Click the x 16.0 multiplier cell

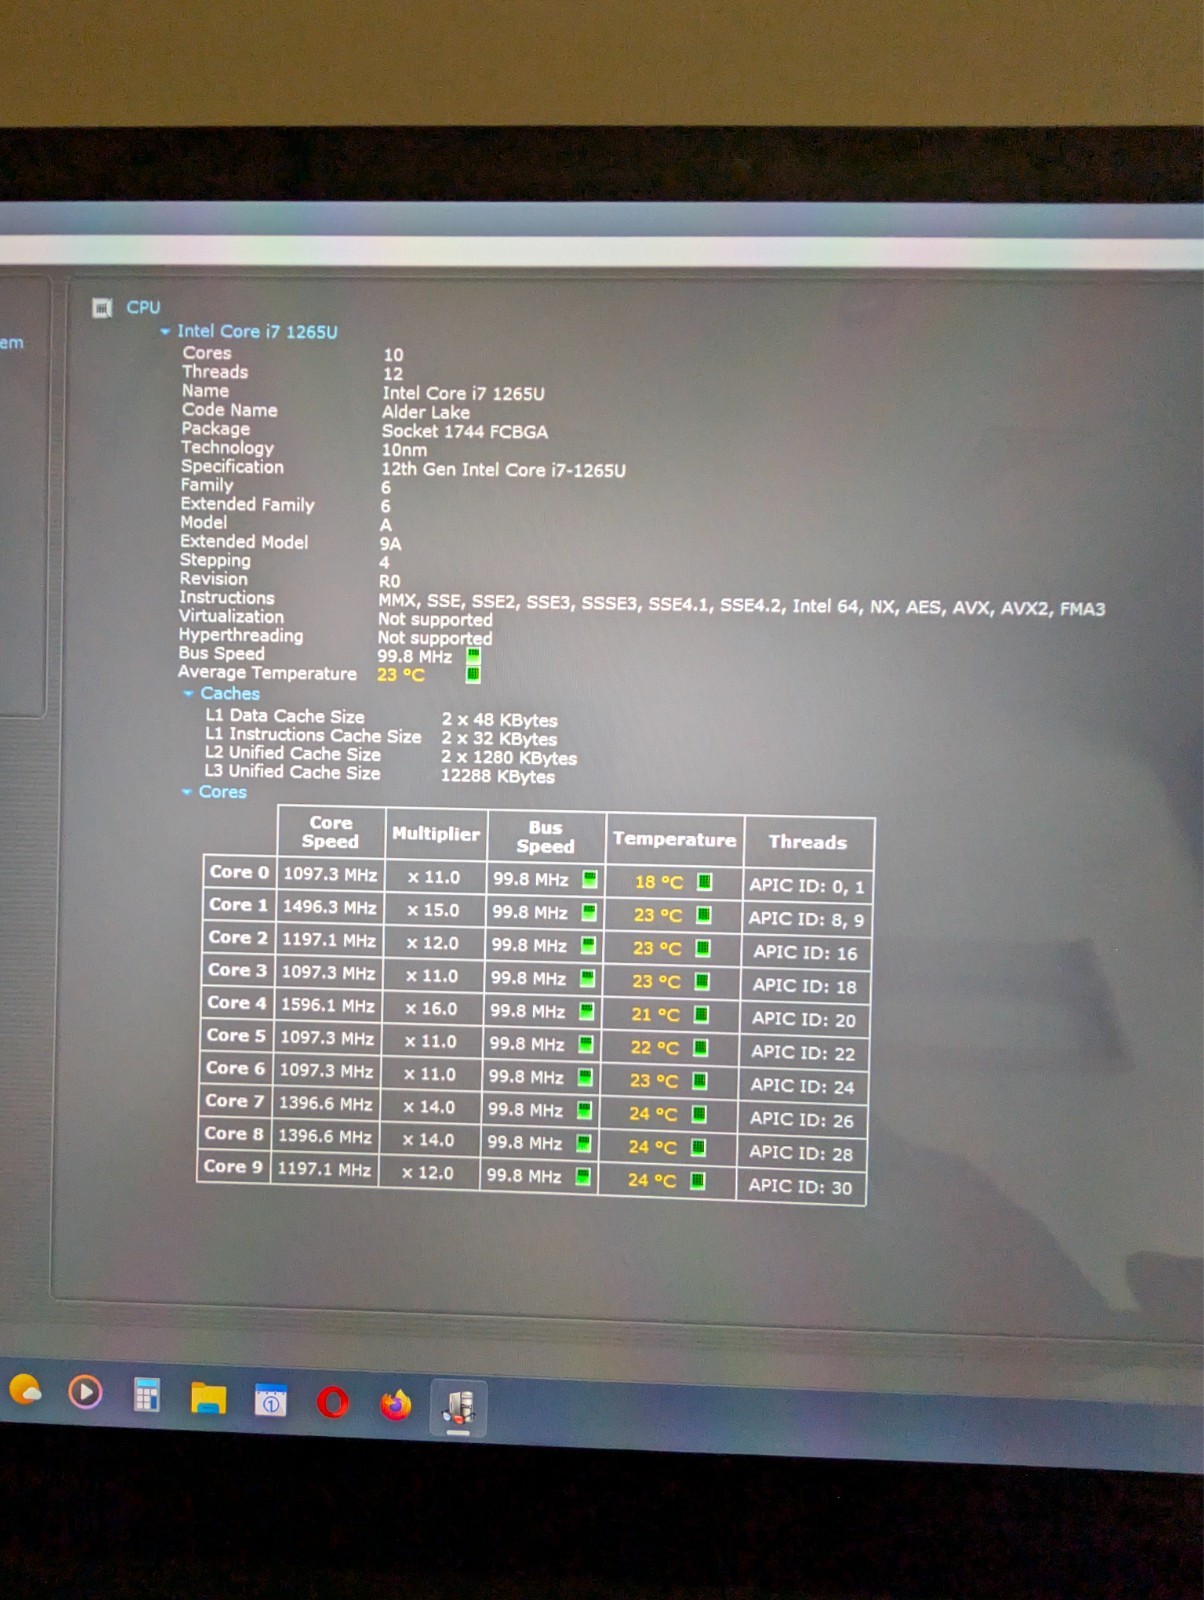431,1008
